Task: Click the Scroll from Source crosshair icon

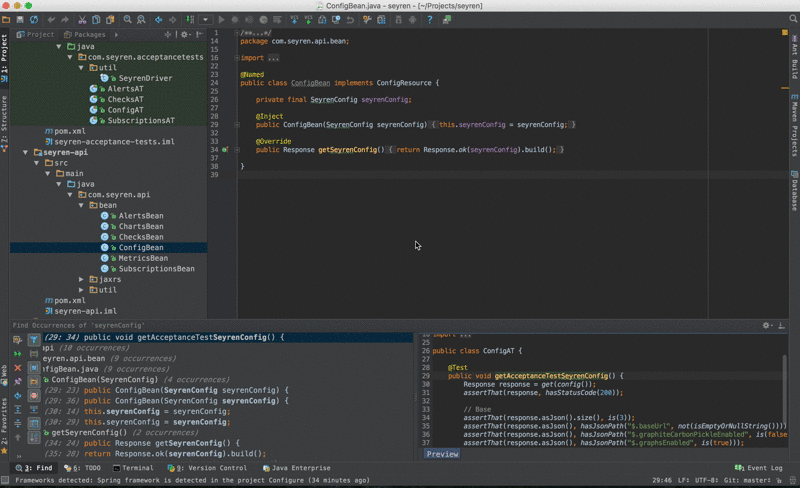Action: point(167,35)
